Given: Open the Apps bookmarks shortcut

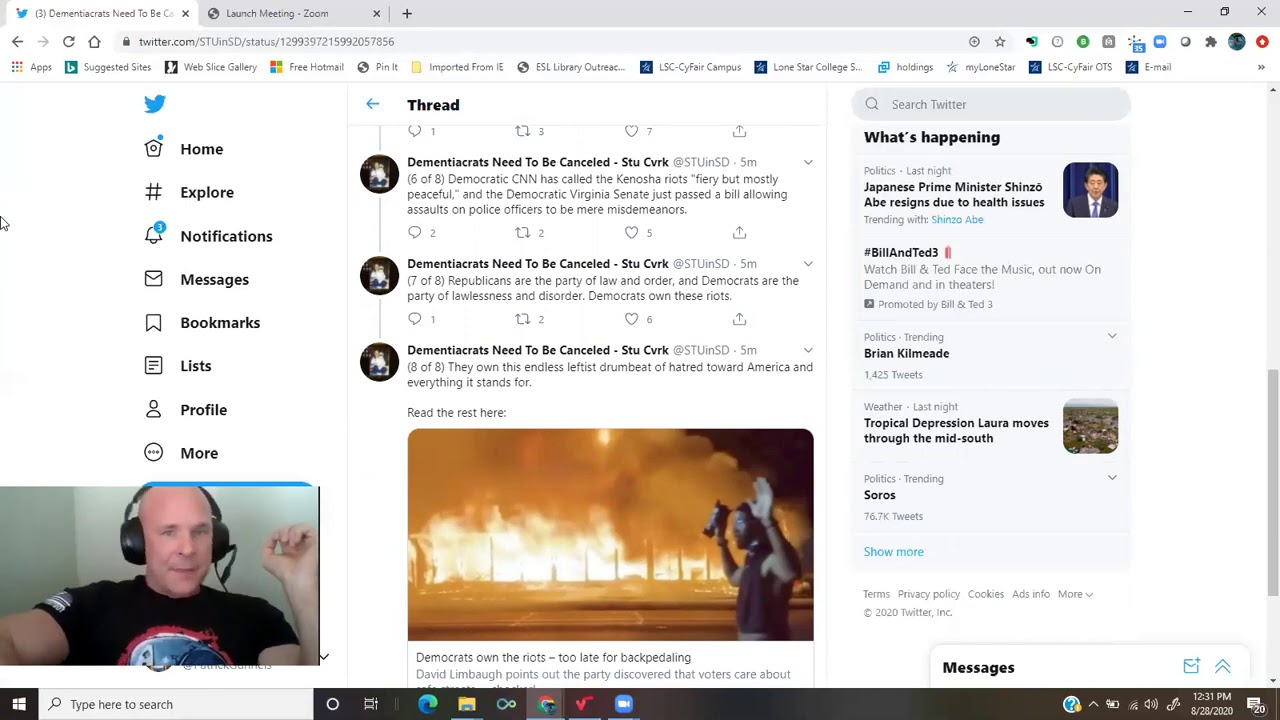Looking at the screenshot, I should point(31,67).
